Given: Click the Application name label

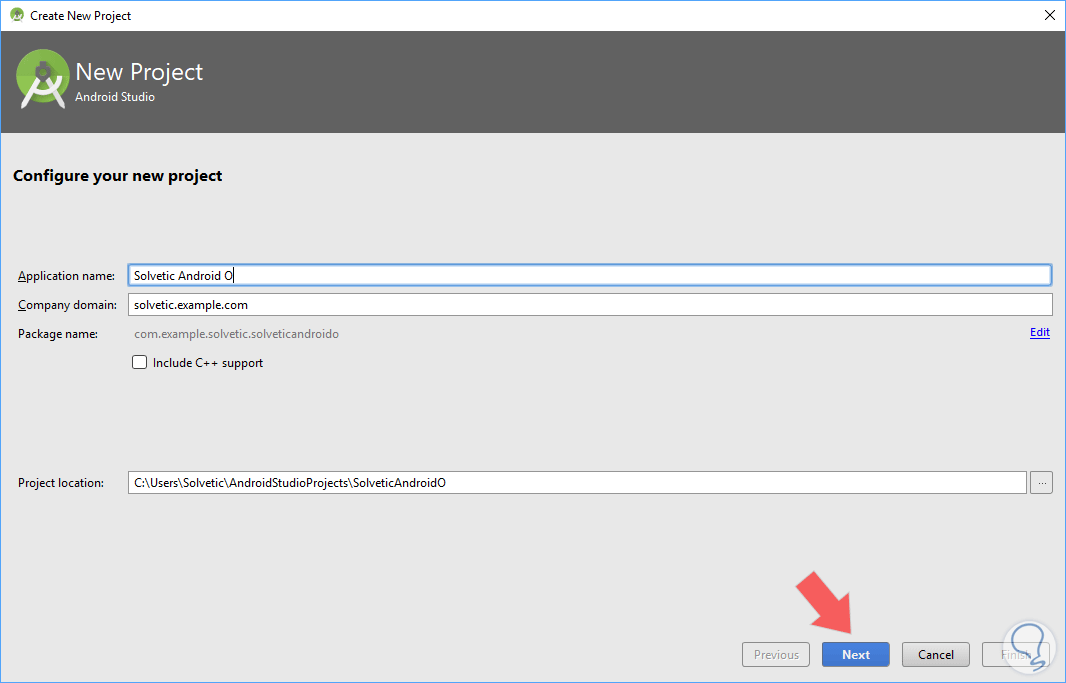Looking at the screenshot, I should click(66, 276).
